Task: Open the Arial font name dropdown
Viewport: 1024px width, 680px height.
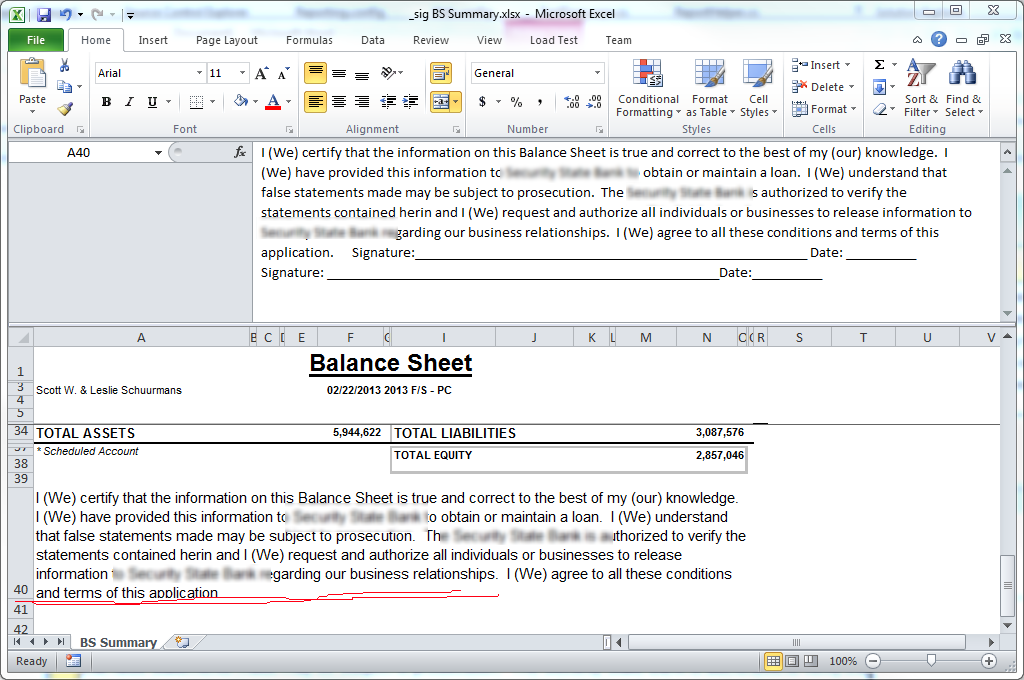Action: click(199, 73)
